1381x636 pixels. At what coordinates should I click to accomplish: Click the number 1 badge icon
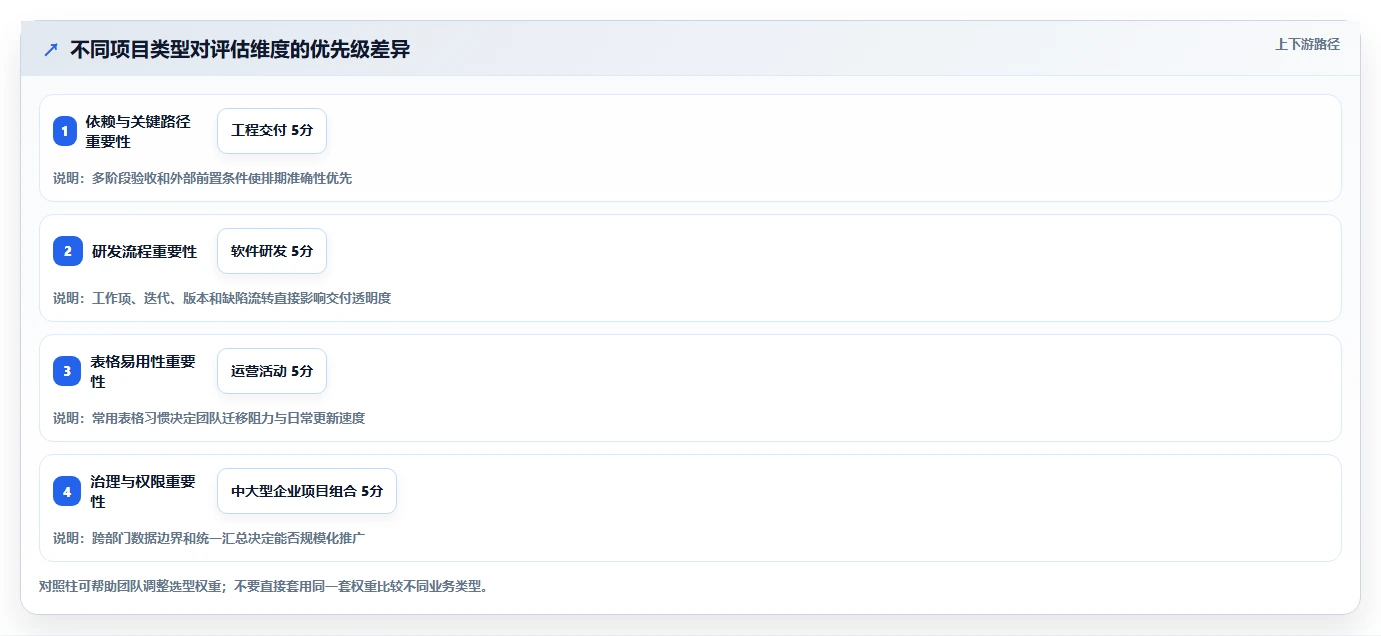(x=65, y=131)
